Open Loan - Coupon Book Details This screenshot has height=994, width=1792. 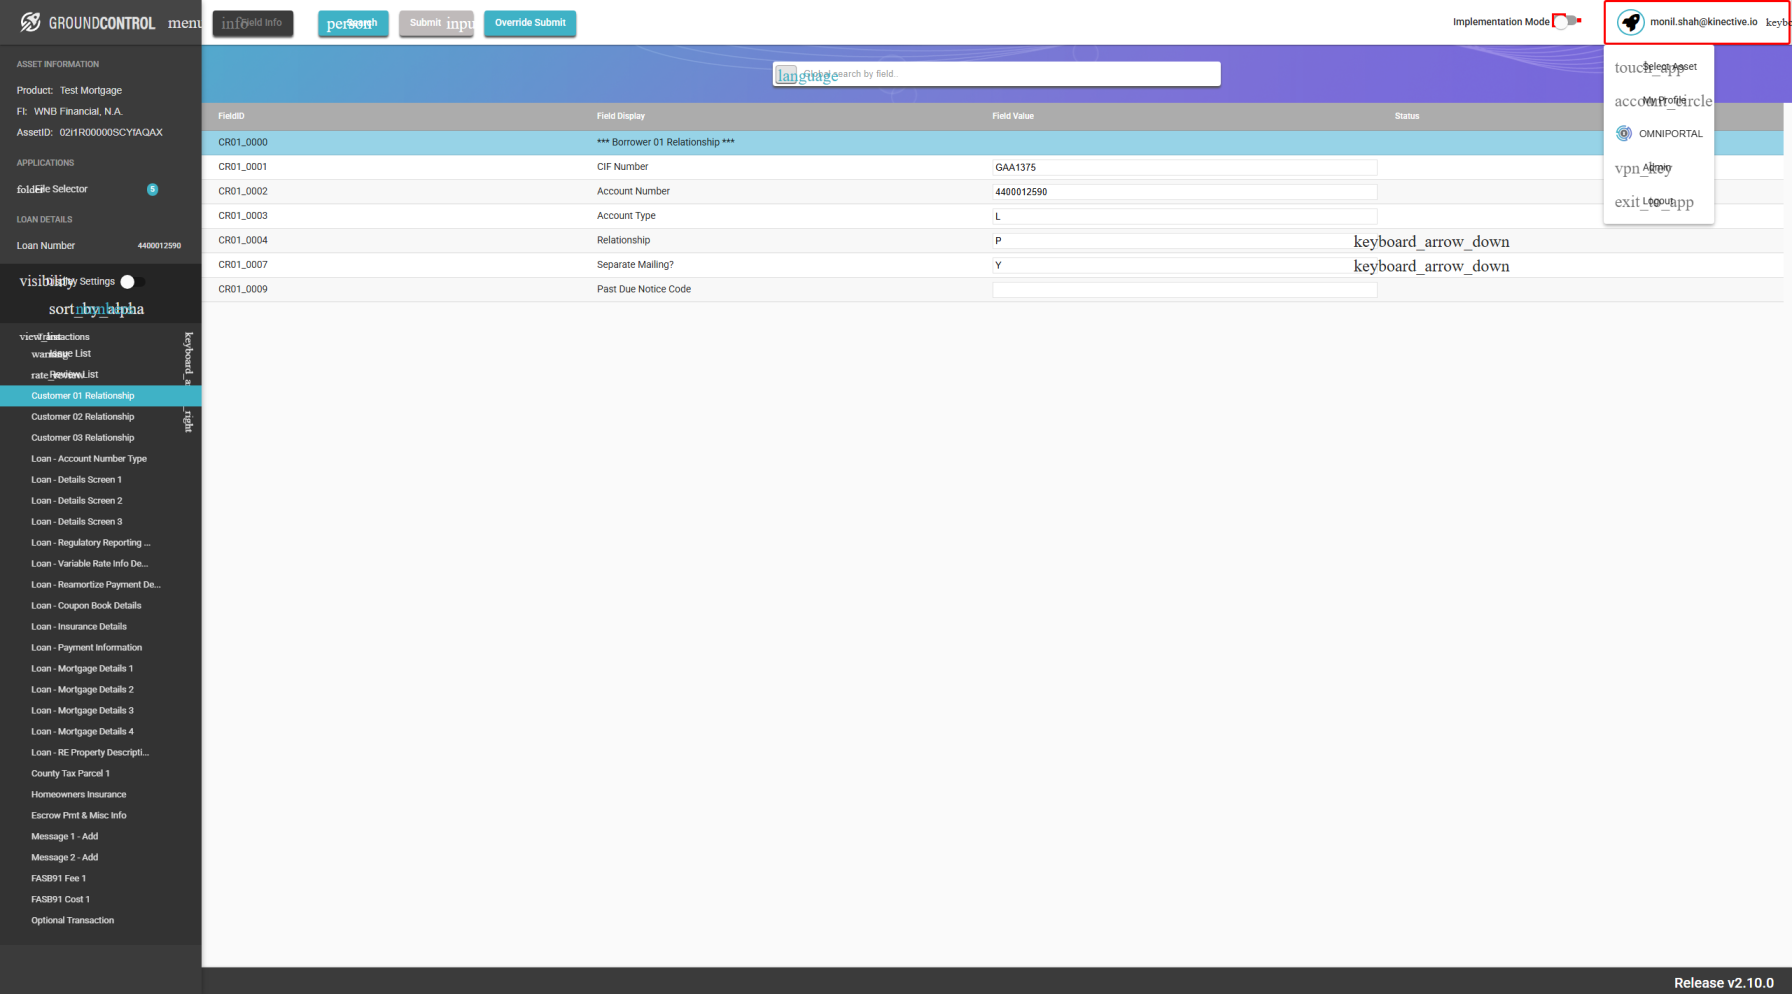coord(86,606)
